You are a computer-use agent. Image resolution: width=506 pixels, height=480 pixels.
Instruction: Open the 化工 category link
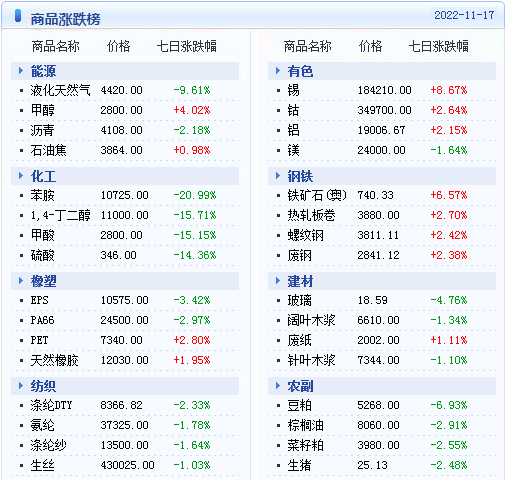[x=43, y=176]
